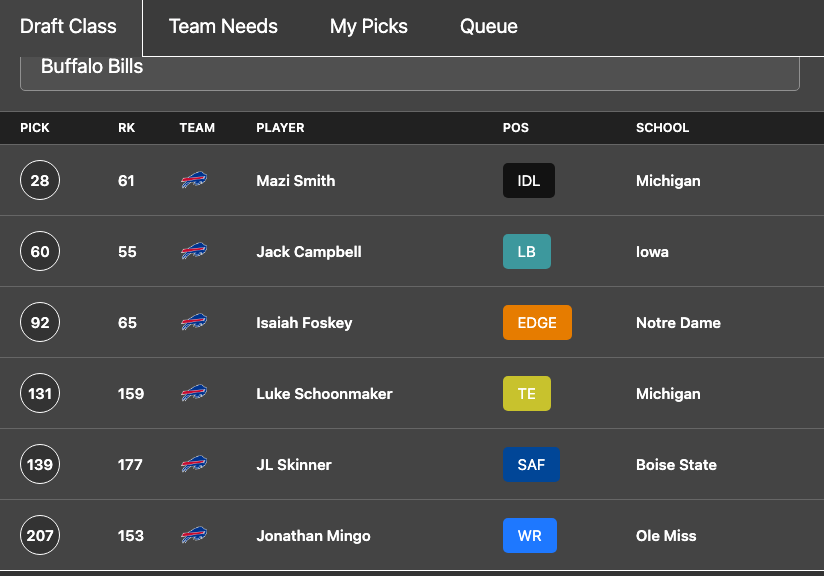The image size is (824, 576).
Task: Sort by the RK column header
Action: pos(126,128)
